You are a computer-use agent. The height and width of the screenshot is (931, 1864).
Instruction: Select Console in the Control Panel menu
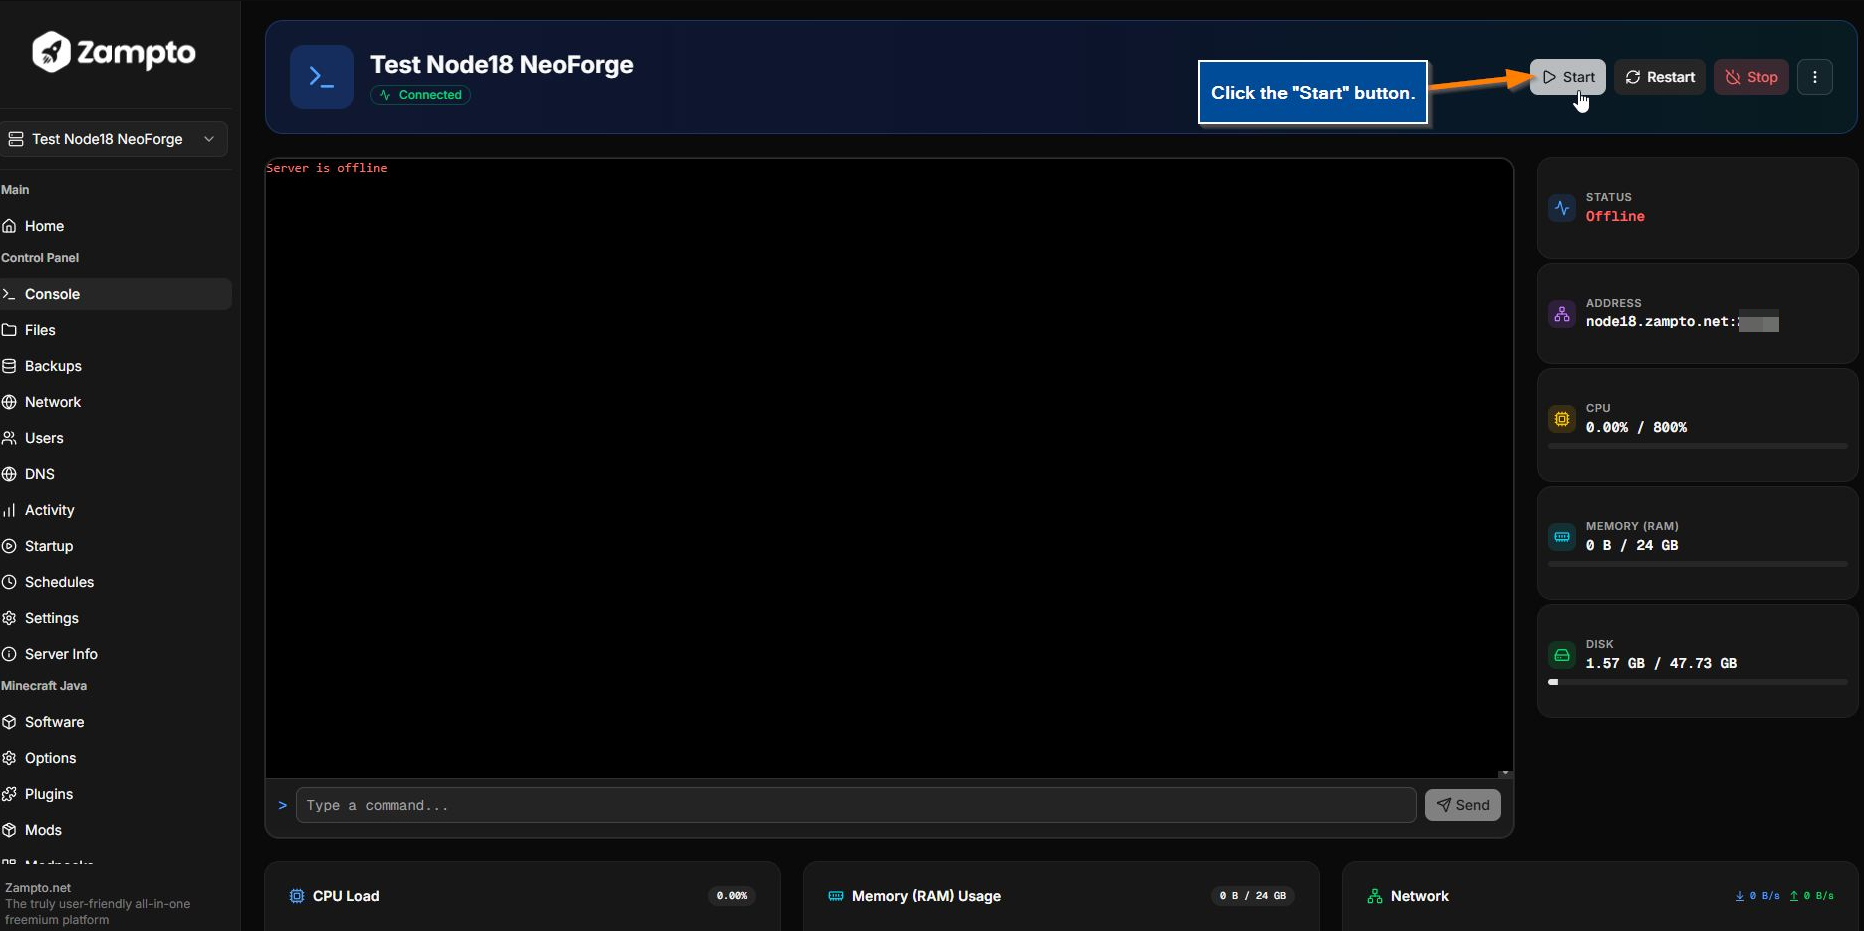point(116,294)
